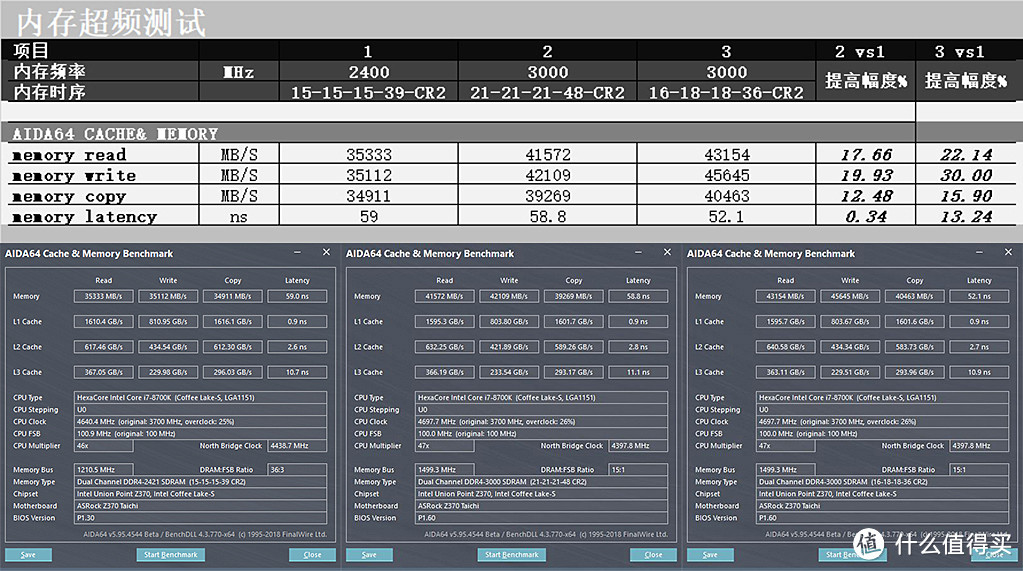Click the 632.25 GB/s L2 read field
1023x571 pixels.
pyautogui.click(x=444, y=347)
